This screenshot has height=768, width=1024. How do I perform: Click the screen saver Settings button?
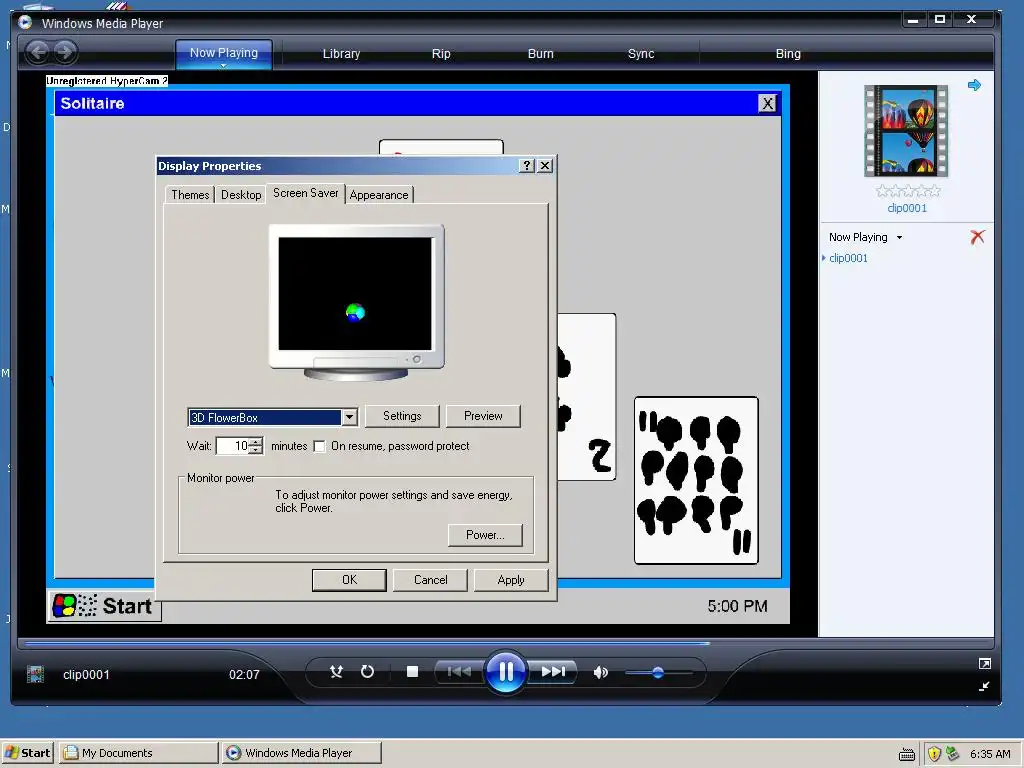tap(402, 416)
